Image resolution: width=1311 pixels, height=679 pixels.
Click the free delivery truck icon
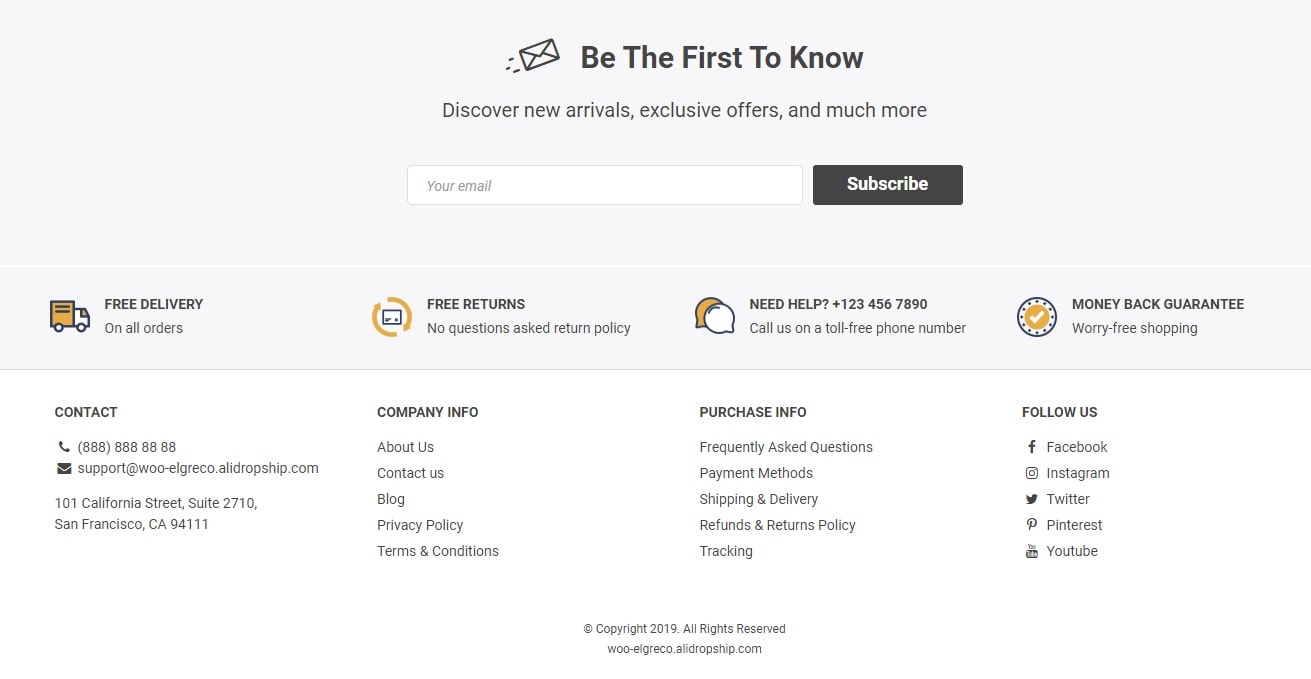tap(70, 316)
